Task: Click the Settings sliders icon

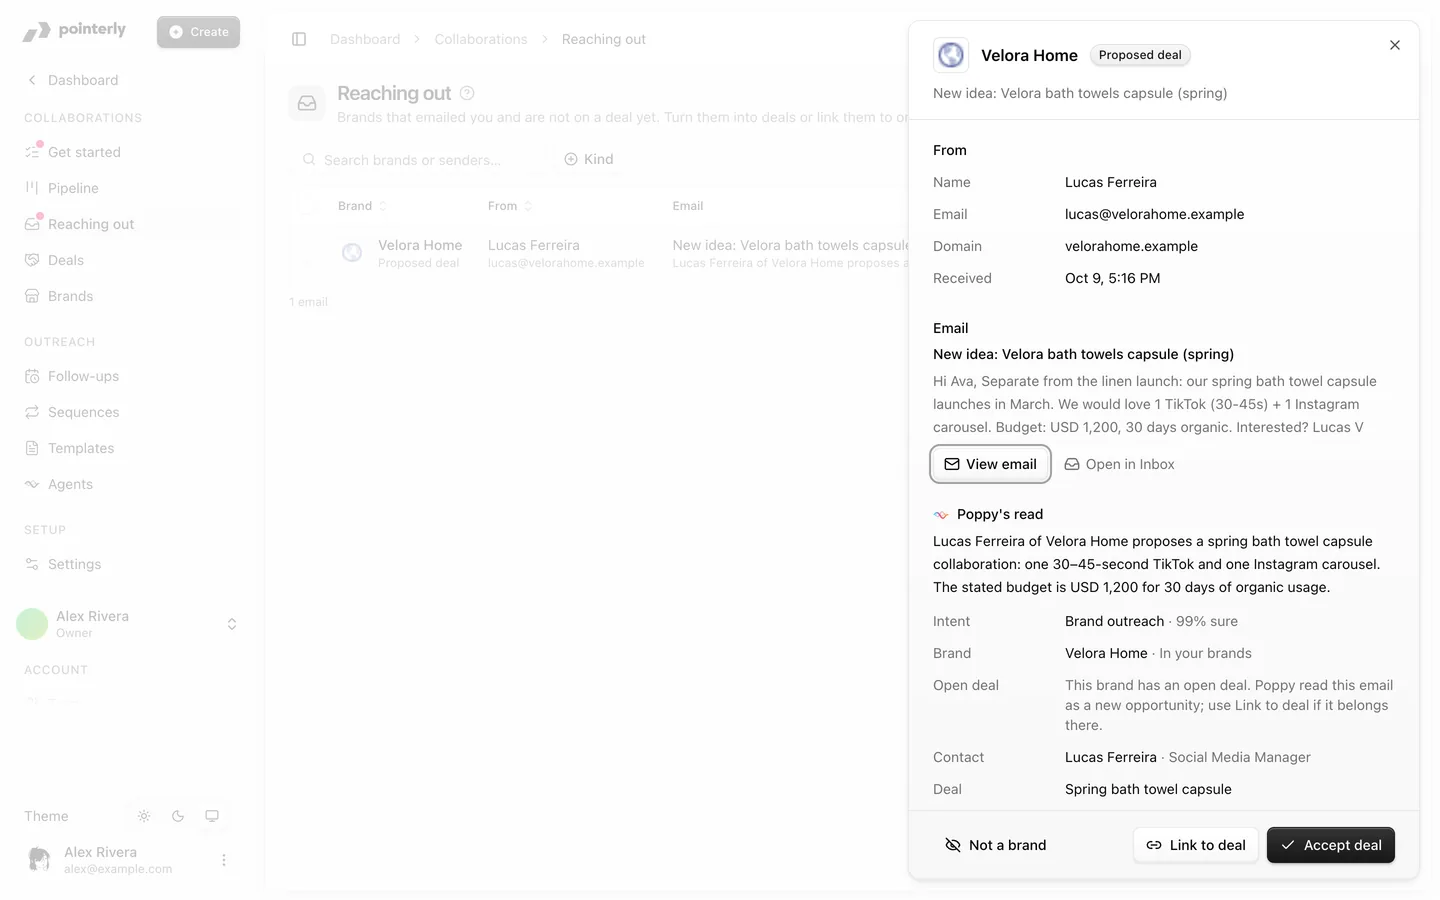Action: tap(32, 564)
